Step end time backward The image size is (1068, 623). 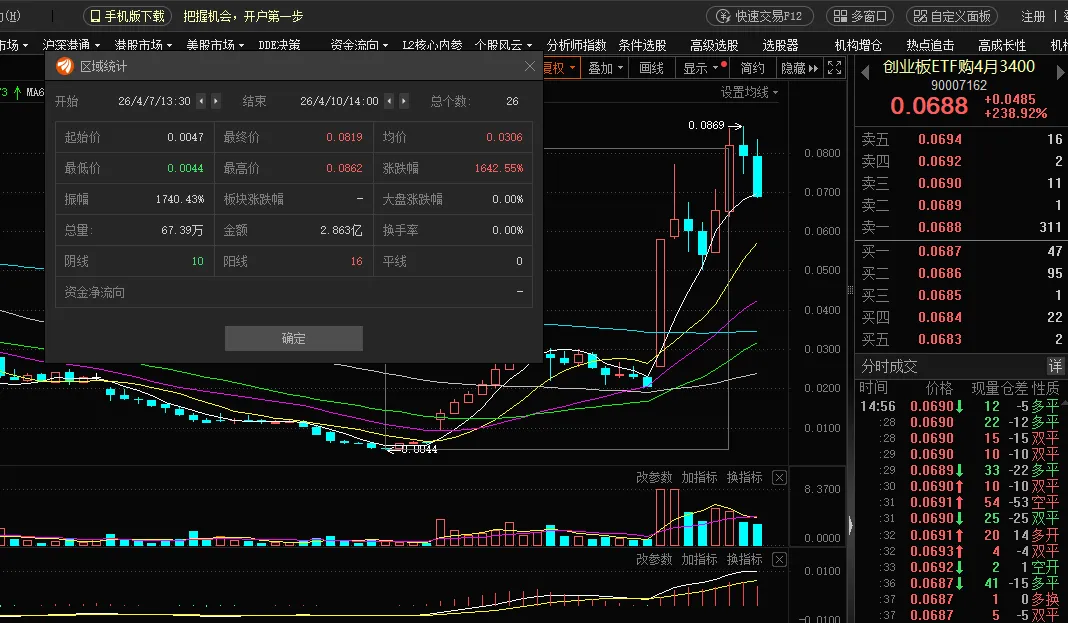pyautogui.click(x=389, y=101)
